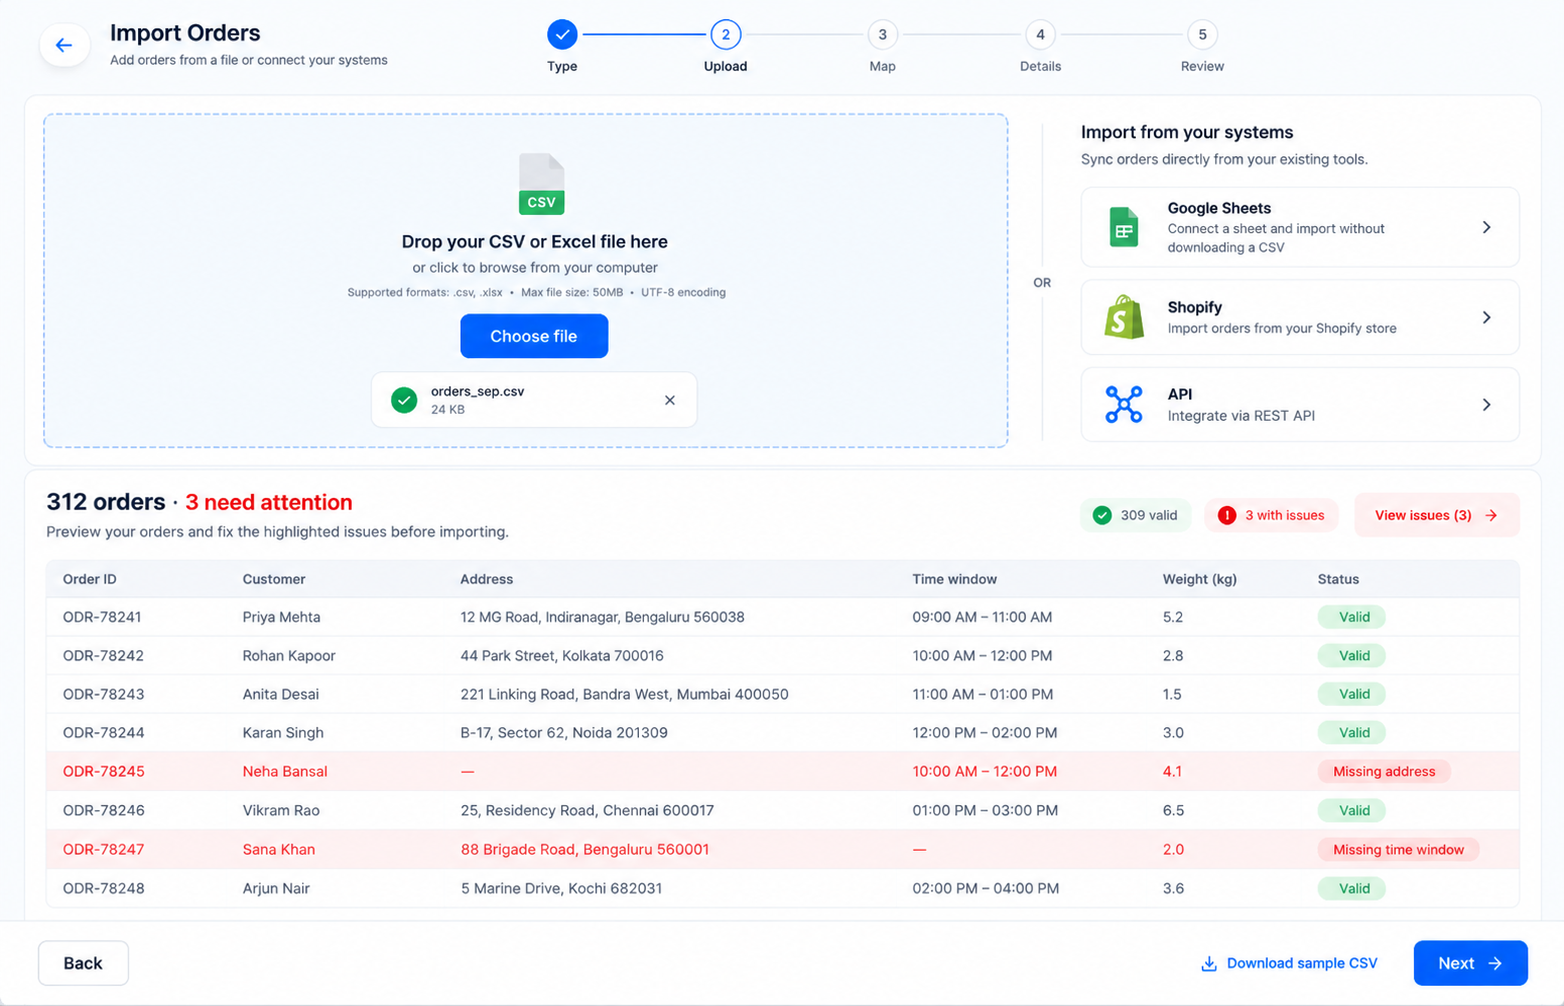Click address 44 Park Street, Kolkata 700016
This screenshot has width=1564, height=1006.
(x=562, y=656)
